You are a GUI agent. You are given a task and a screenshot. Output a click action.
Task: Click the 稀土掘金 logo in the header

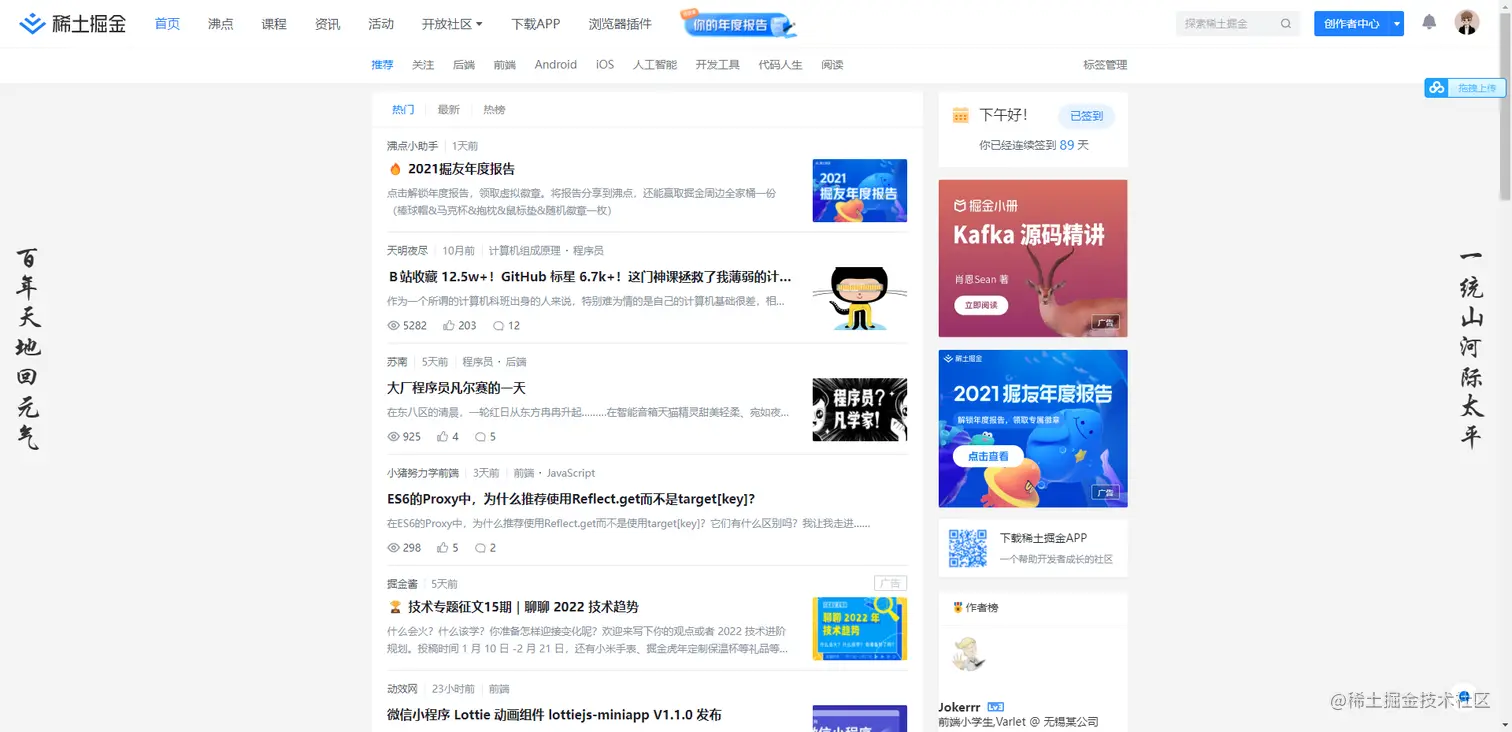pos(73,23)
